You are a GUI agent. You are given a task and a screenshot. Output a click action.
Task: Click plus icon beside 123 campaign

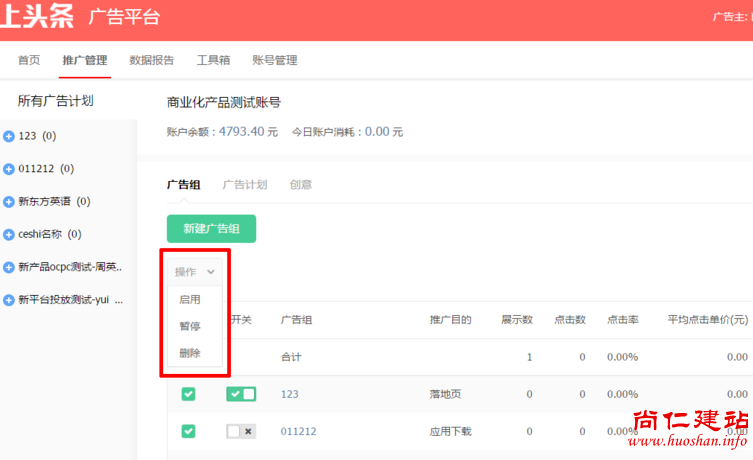9,136
